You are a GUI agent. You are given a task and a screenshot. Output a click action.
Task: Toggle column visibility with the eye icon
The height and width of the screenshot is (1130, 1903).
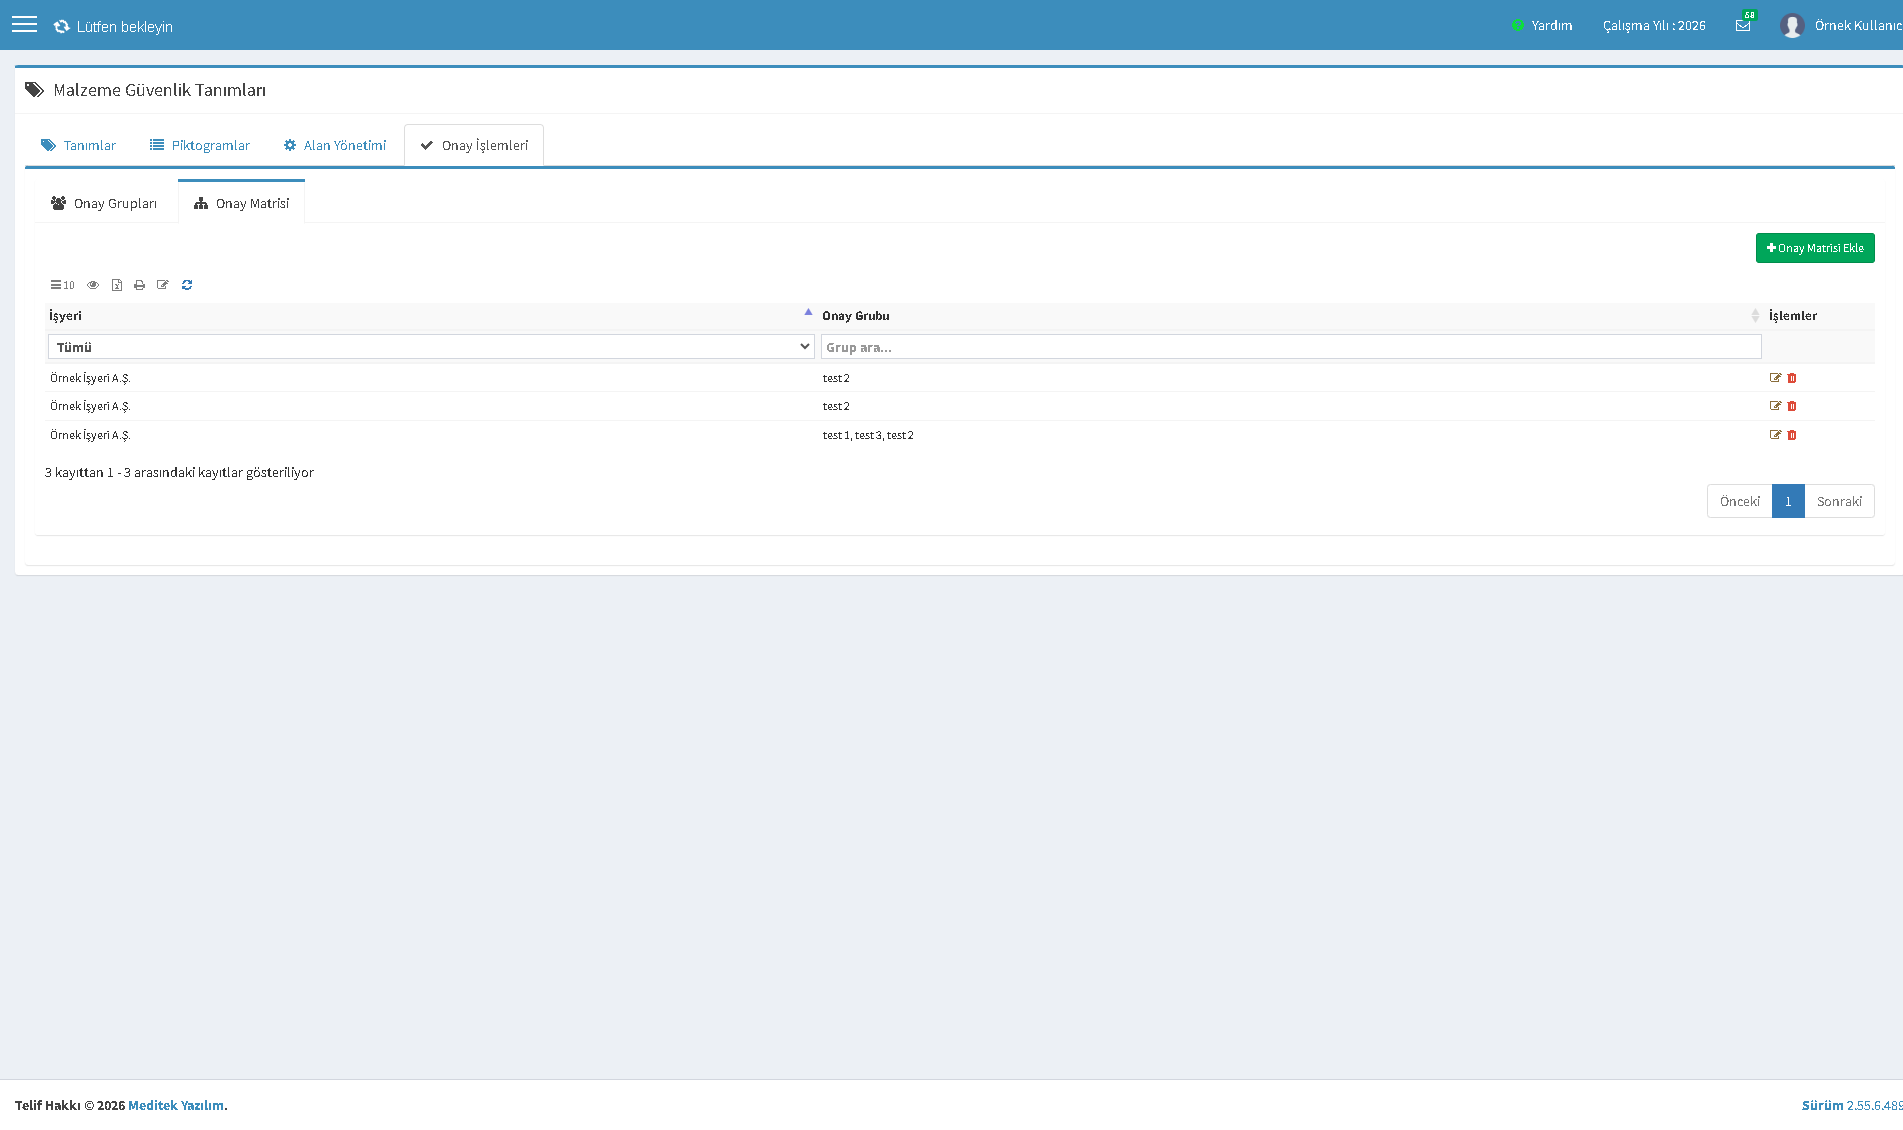93,285
